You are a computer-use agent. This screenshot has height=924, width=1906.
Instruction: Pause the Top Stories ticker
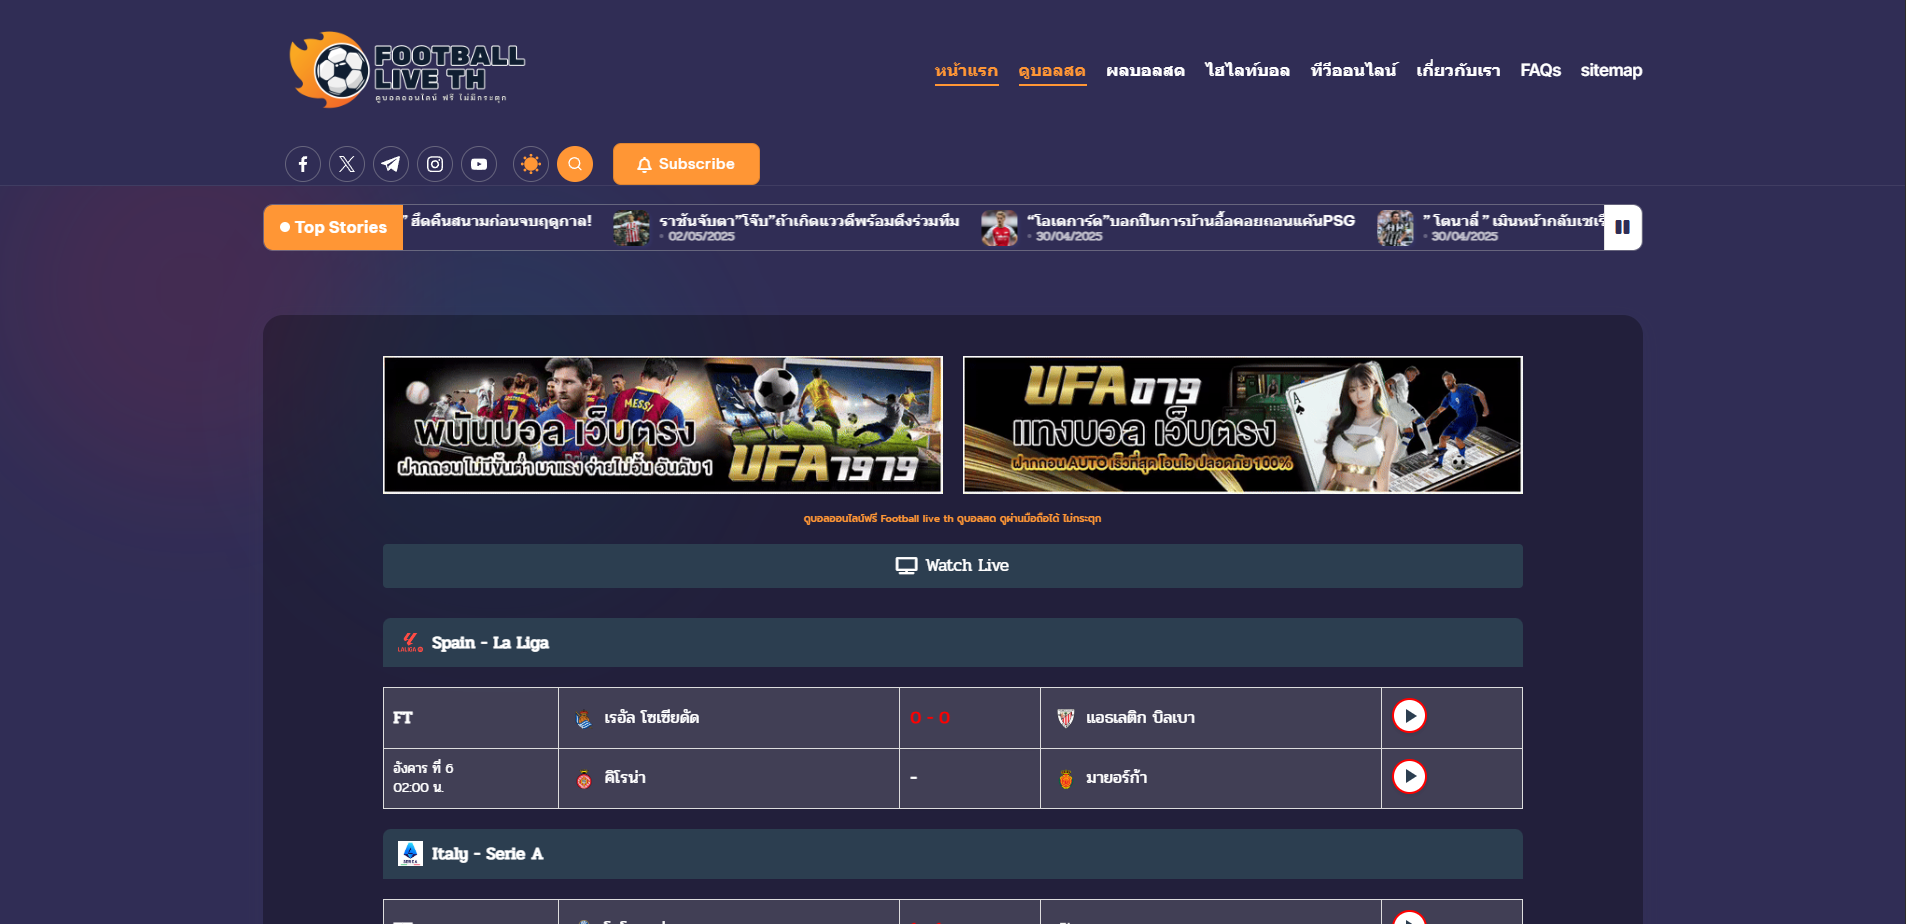tap(1622, 227)
